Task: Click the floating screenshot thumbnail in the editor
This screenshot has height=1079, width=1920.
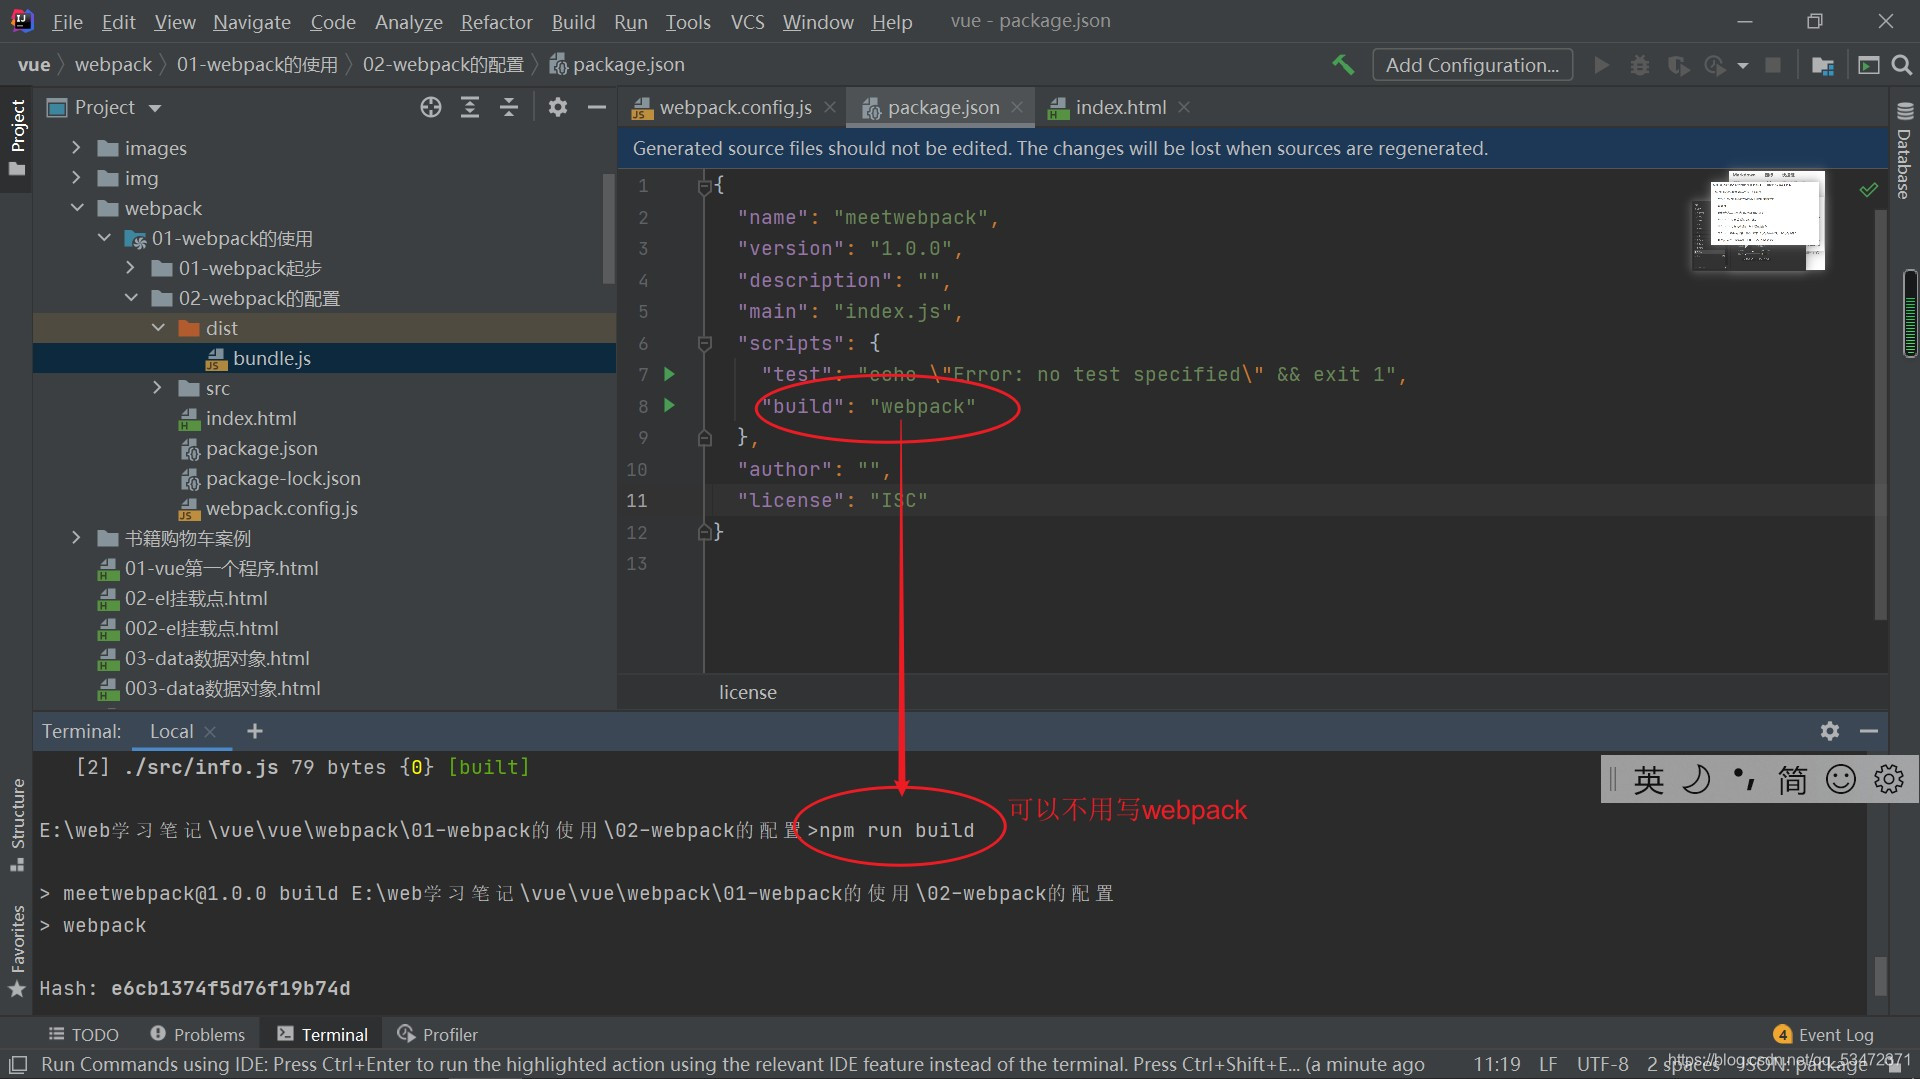Action: 1757,220
